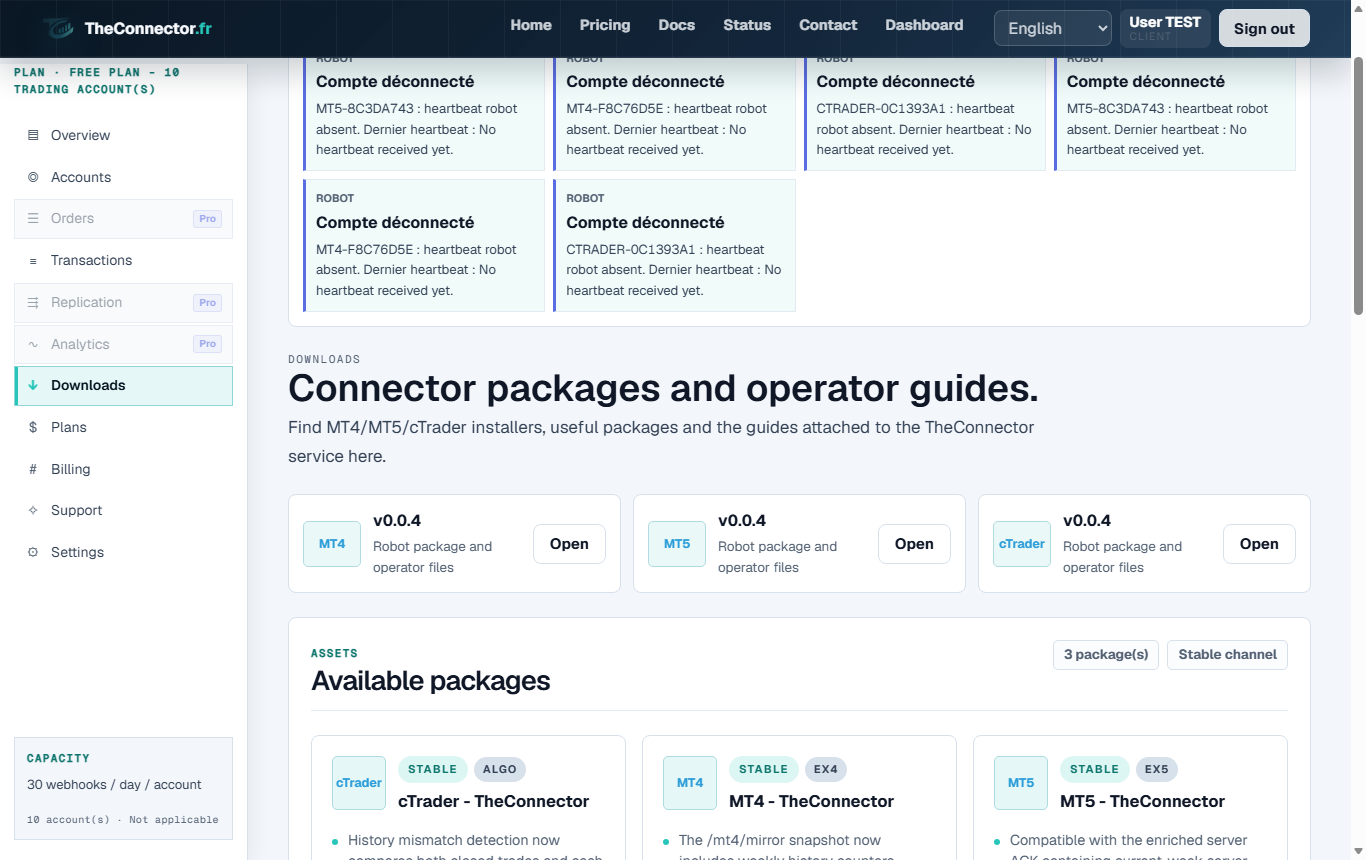
Task: Click the STABLE tag on MT4 package
Action: (x=763, y=769)
